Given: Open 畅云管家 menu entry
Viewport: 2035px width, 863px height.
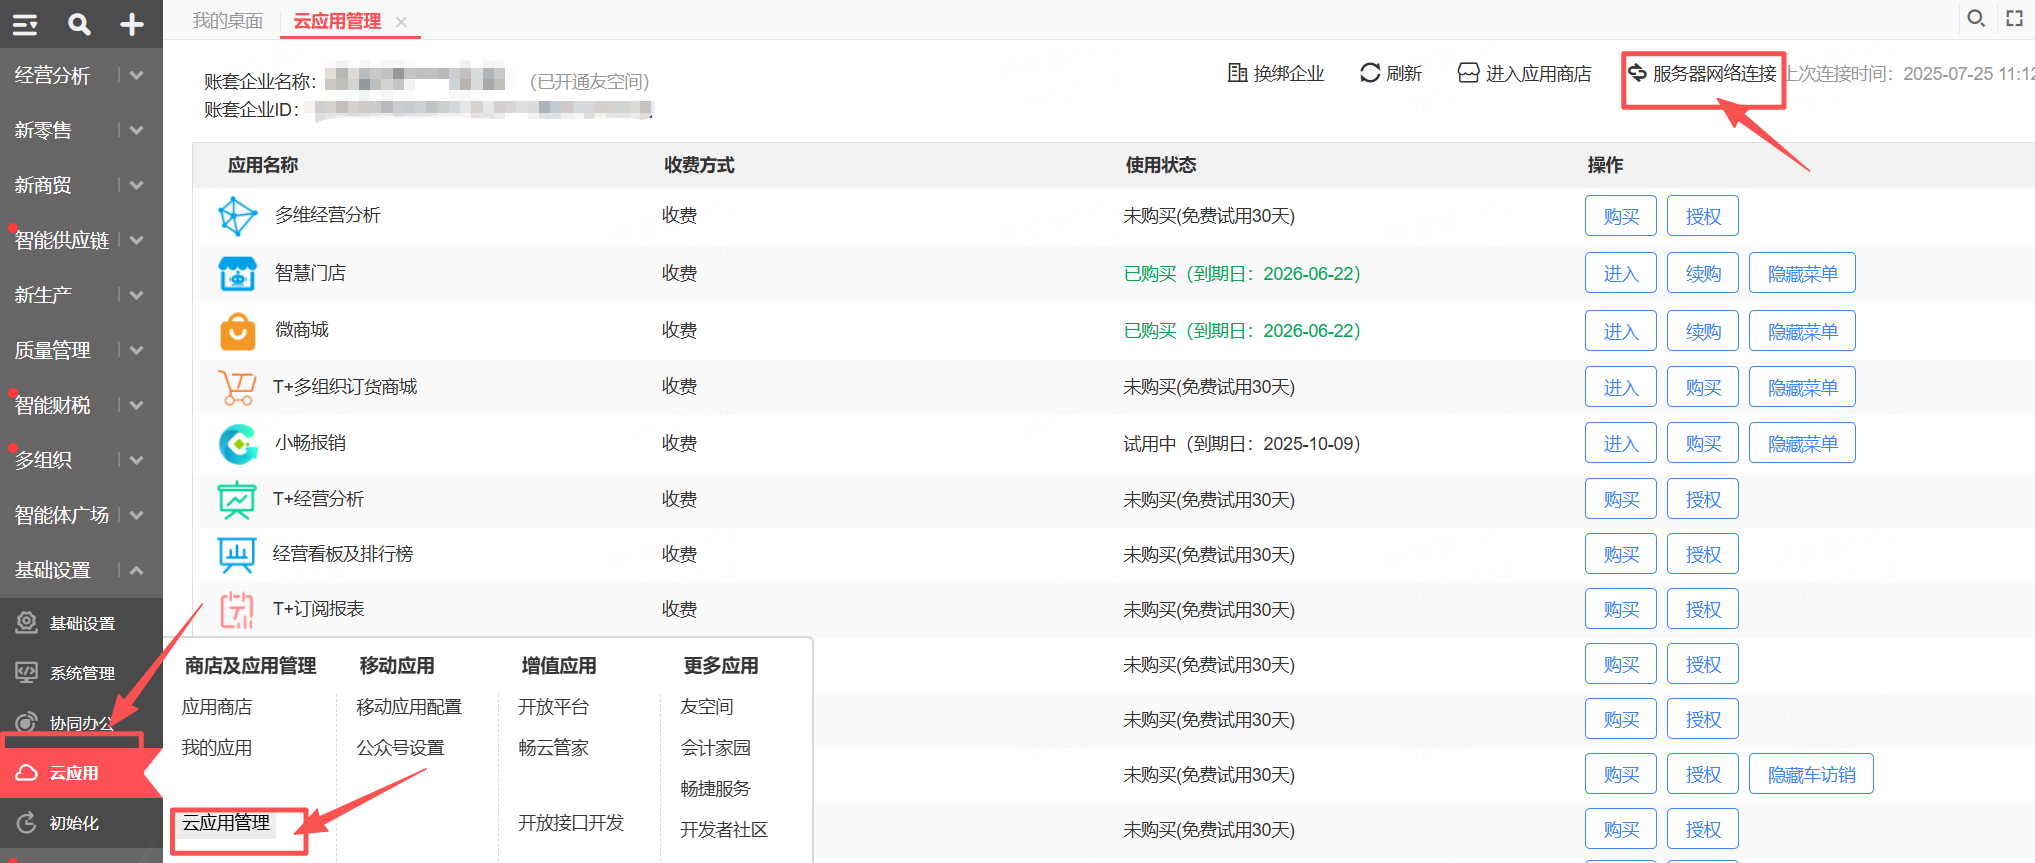Looking at the screenshot, I should pyautogui.click(x=554, y=748).
